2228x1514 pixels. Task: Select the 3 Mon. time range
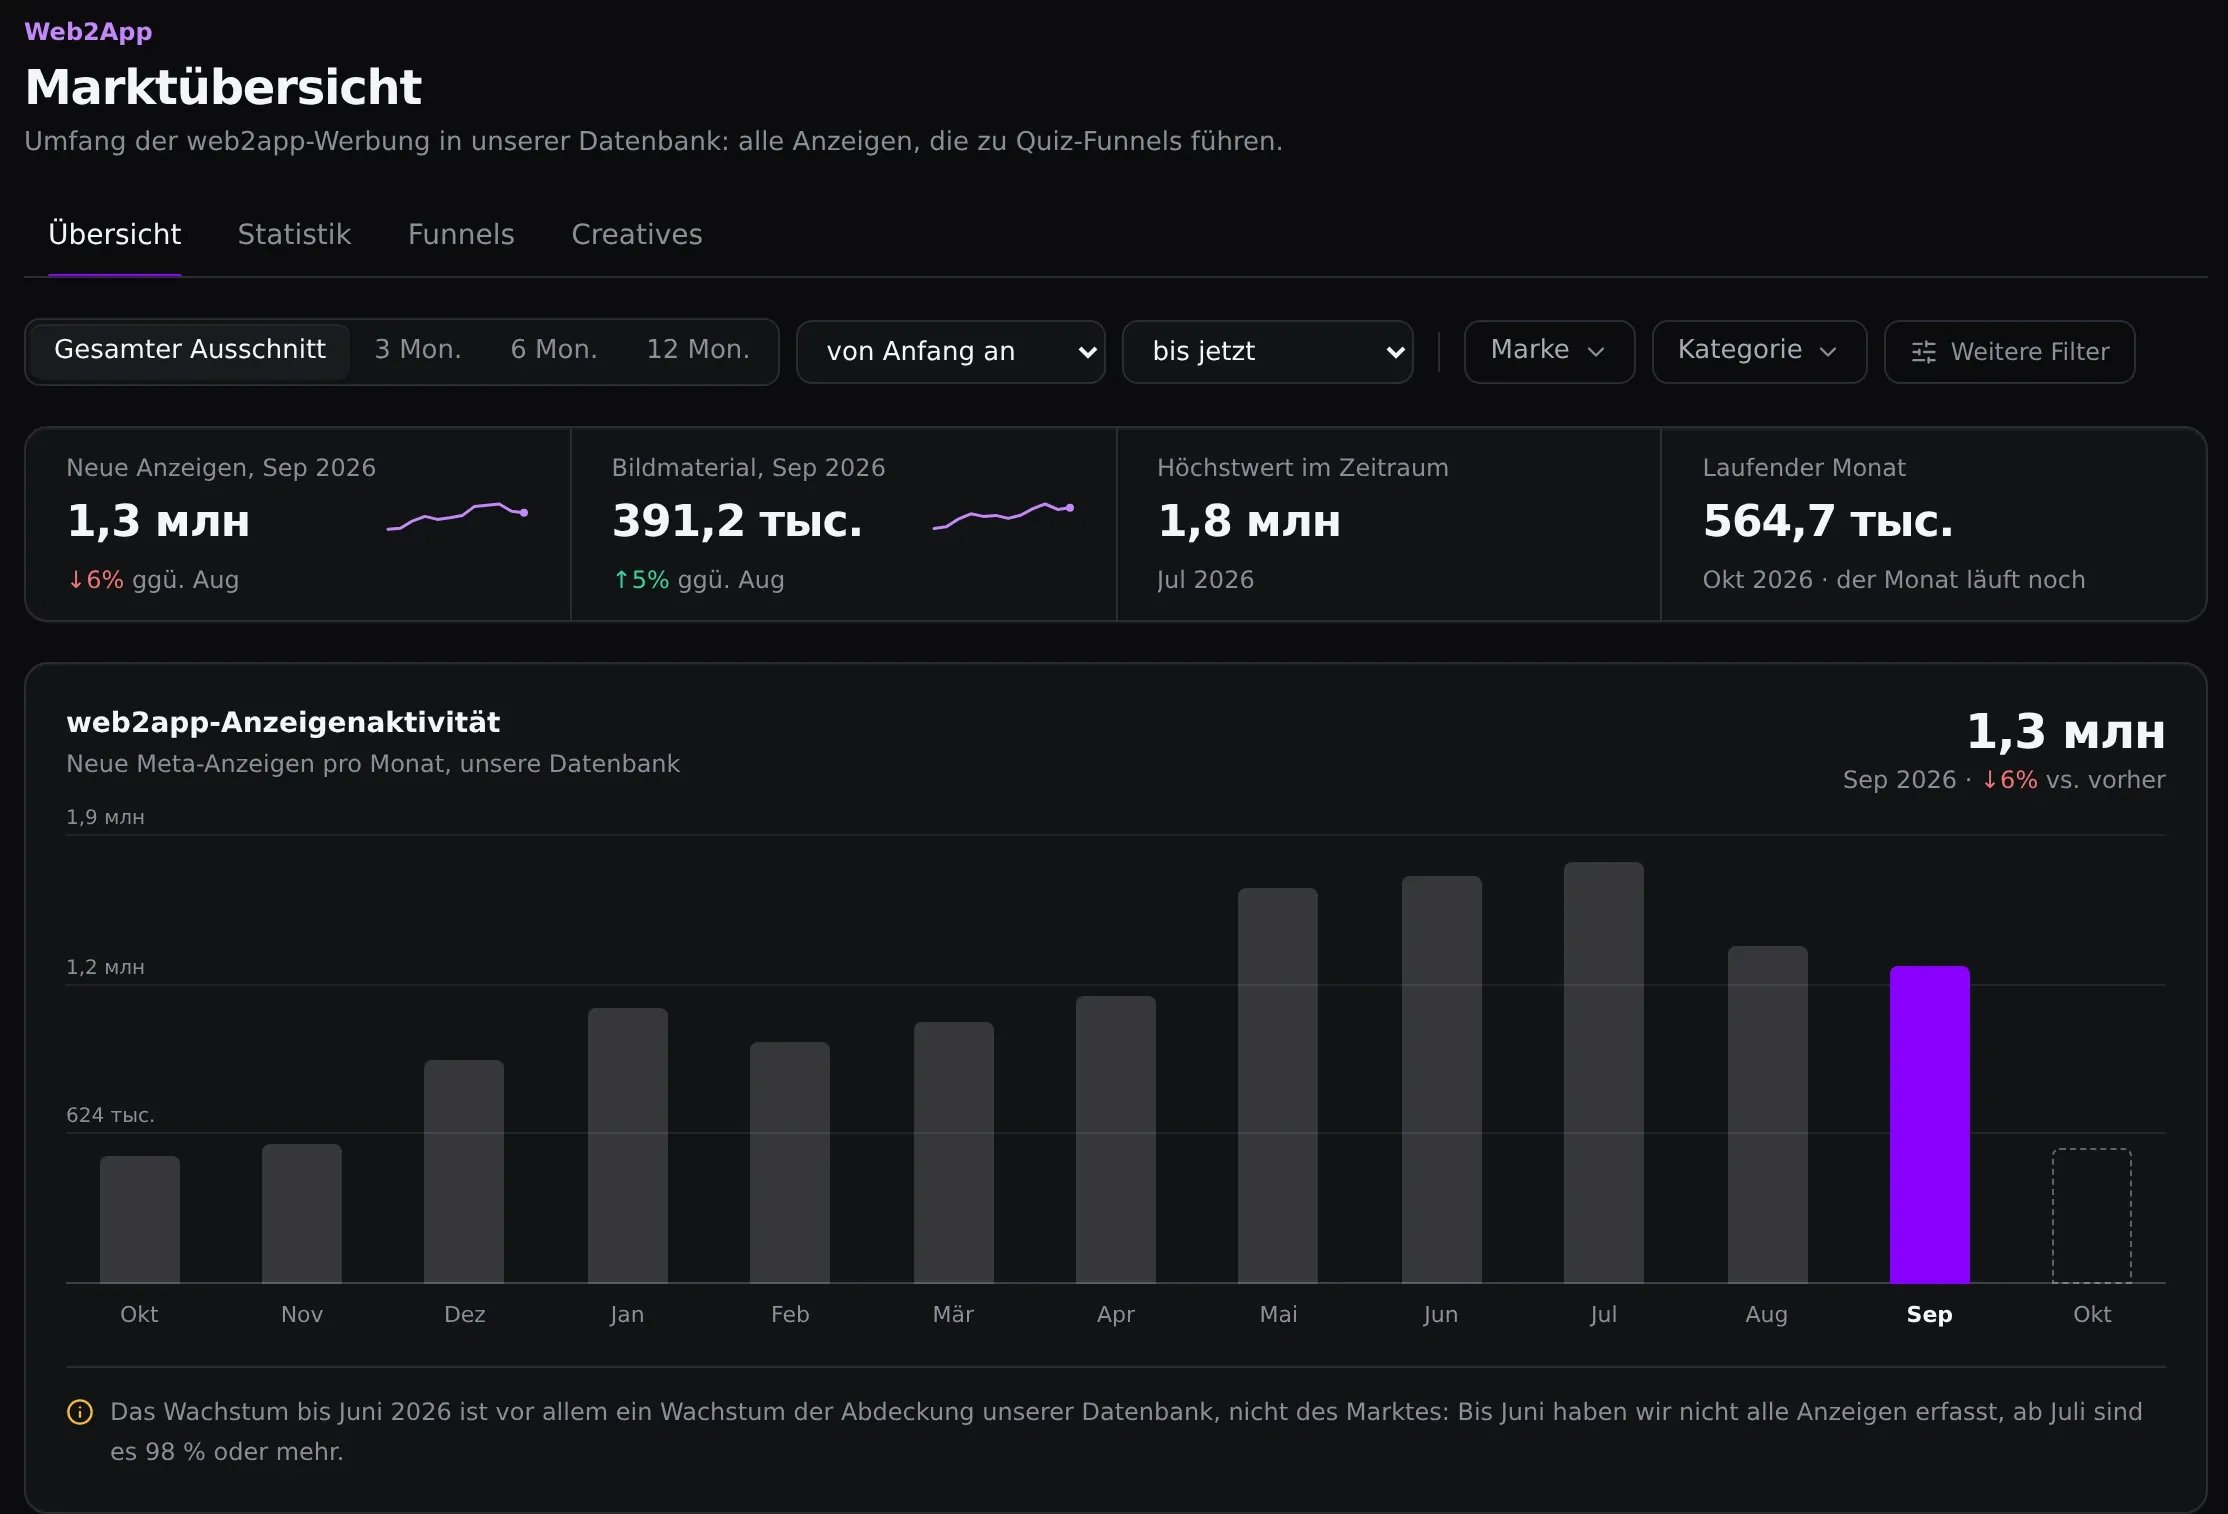coord(418,350)
